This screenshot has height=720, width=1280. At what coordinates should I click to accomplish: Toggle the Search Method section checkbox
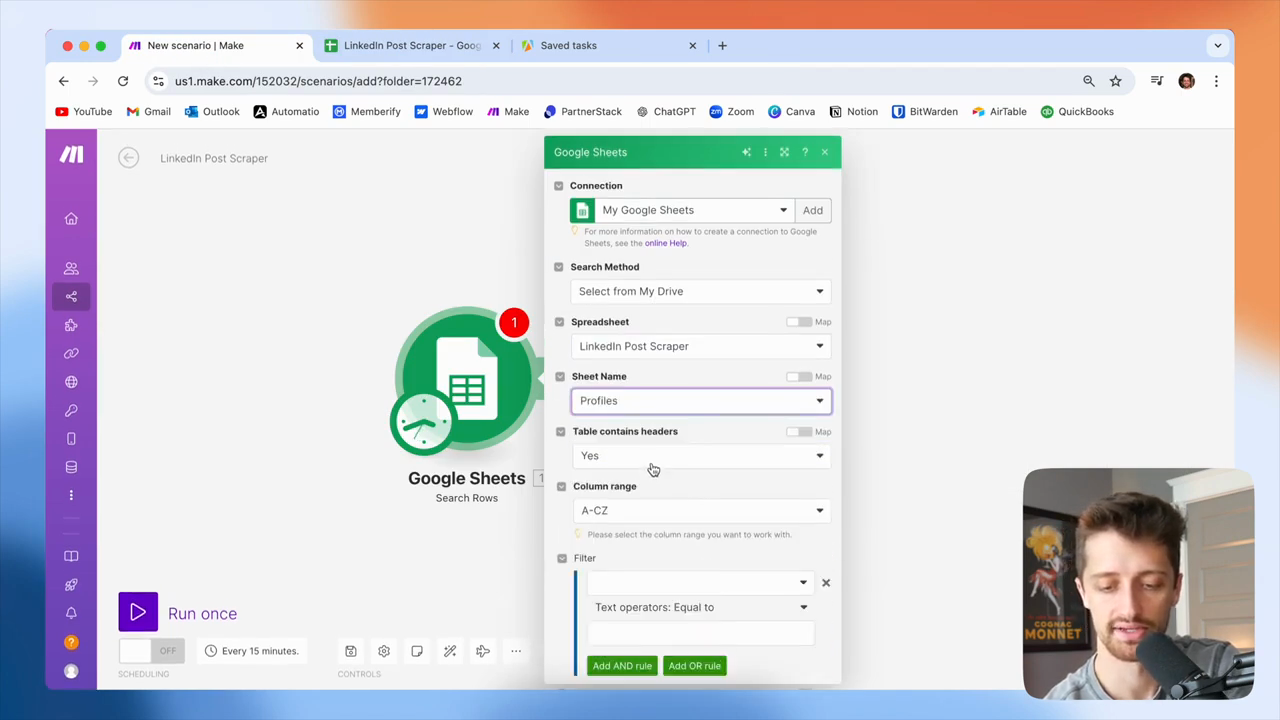[x=559, y=267]
